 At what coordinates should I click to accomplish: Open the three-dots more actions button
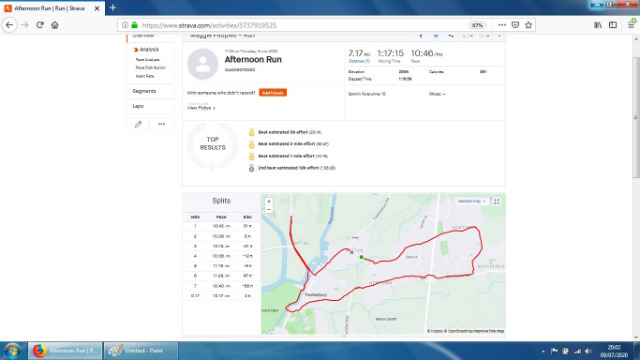pyautogui.click(x=162, y=124)
